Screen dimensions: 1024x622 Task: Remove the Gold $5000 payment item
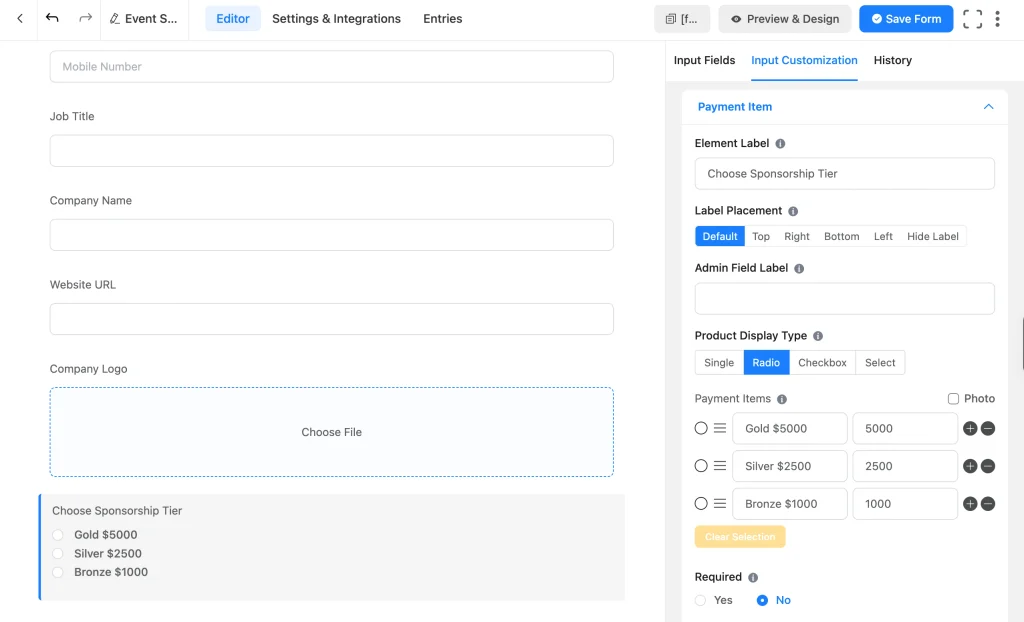coord(987,429)
